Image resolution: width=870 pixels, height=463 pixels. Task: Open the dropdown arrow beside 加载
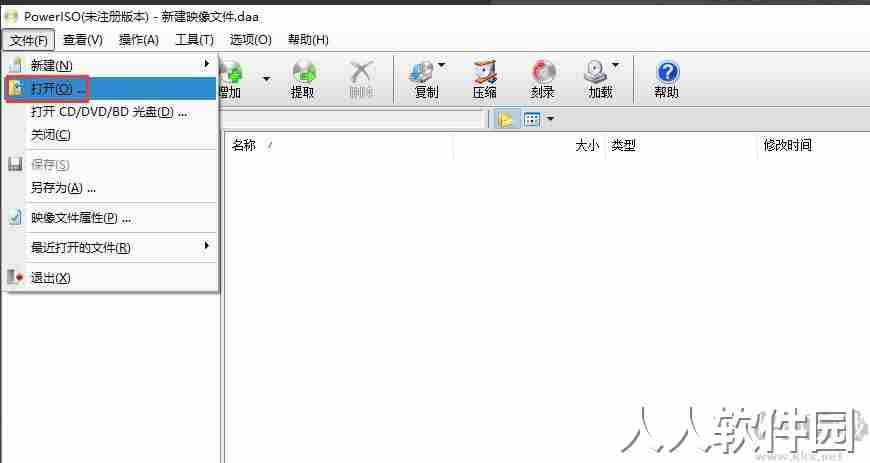point(615,66)
